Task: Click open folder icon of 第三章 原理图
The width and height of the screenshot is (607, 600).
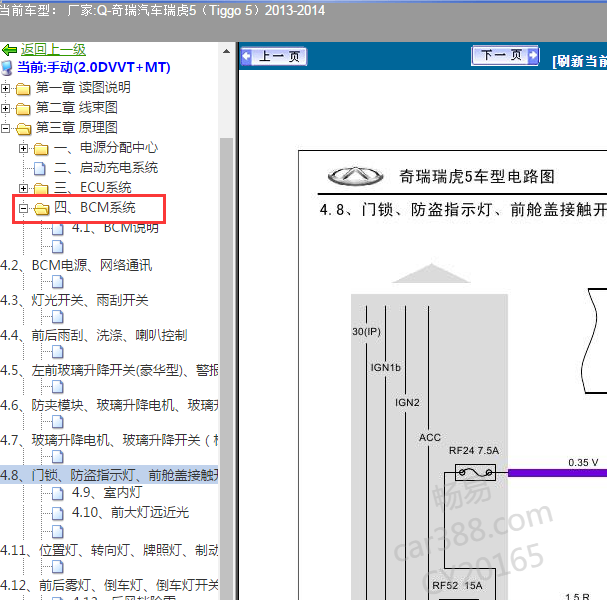Action: 24,129
